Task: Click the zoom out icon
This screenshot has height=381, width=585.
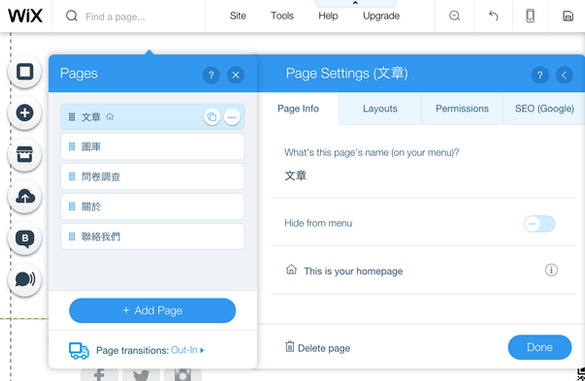Action: pyautogui.click(x=454, y=16)
